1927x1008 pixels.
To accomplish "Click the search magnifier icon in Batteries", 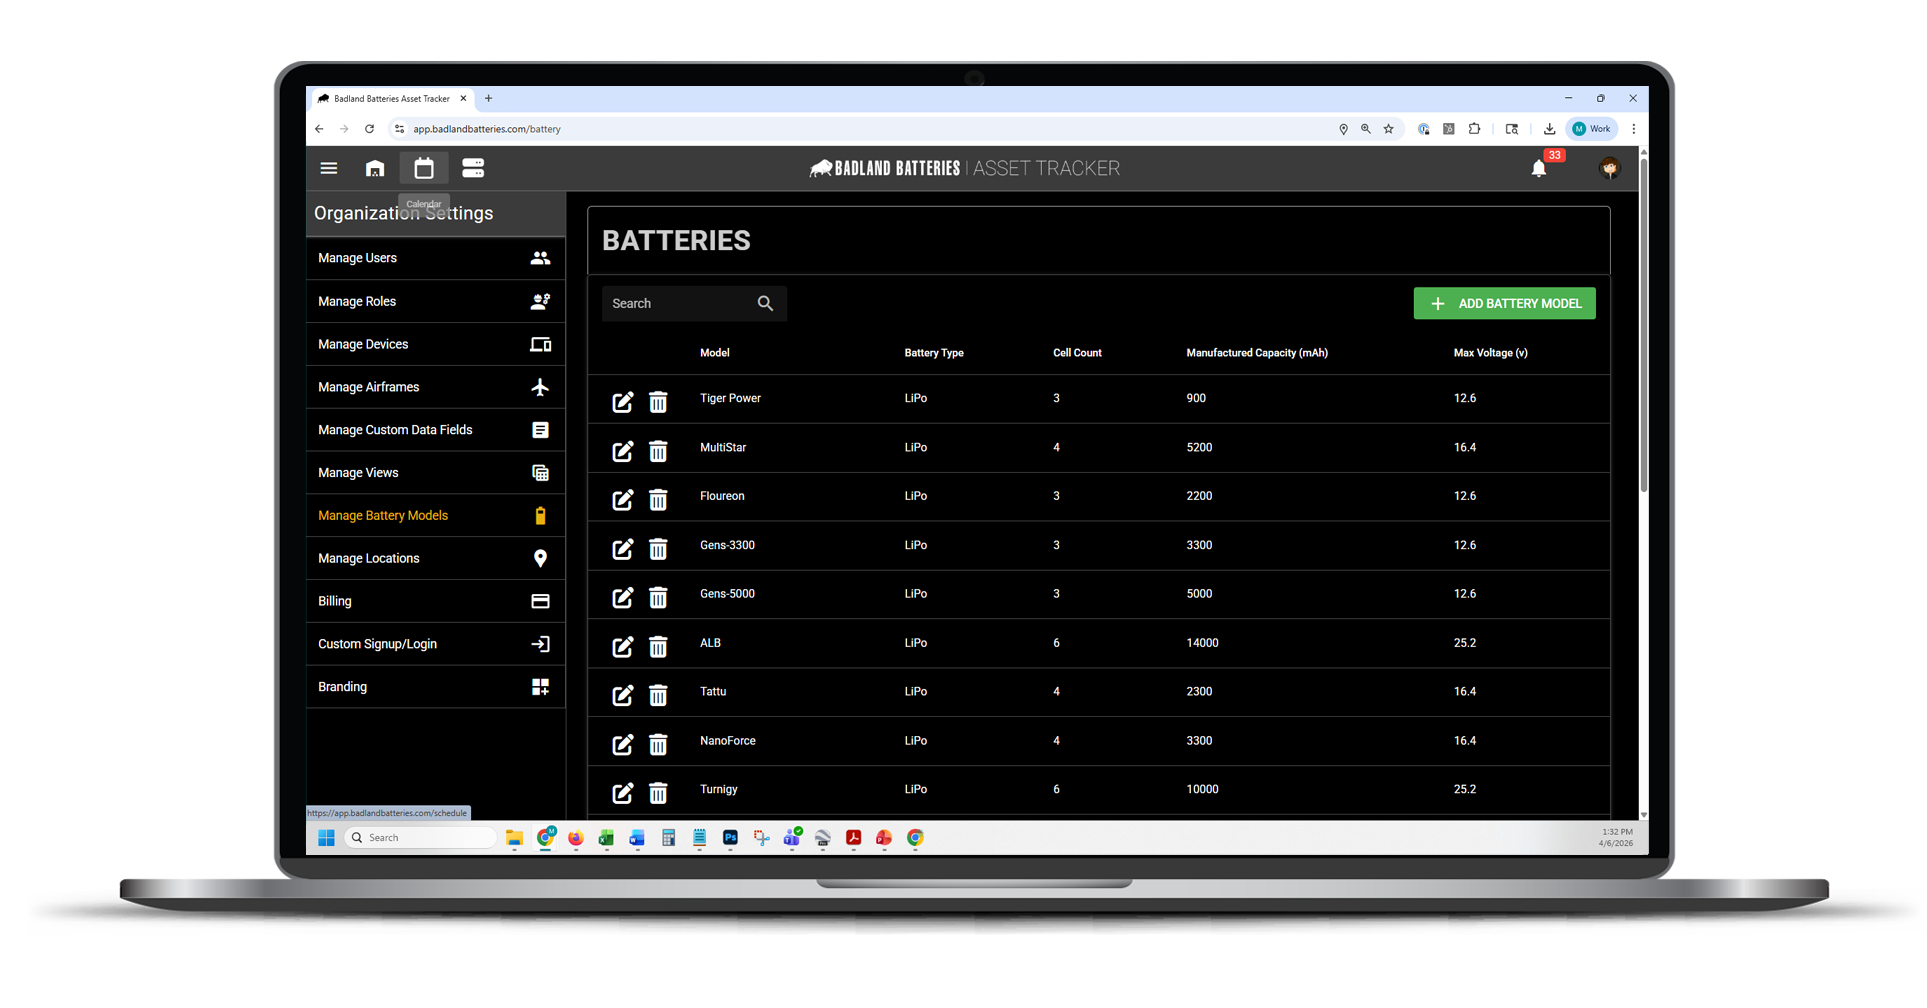I will coord(765,303).
